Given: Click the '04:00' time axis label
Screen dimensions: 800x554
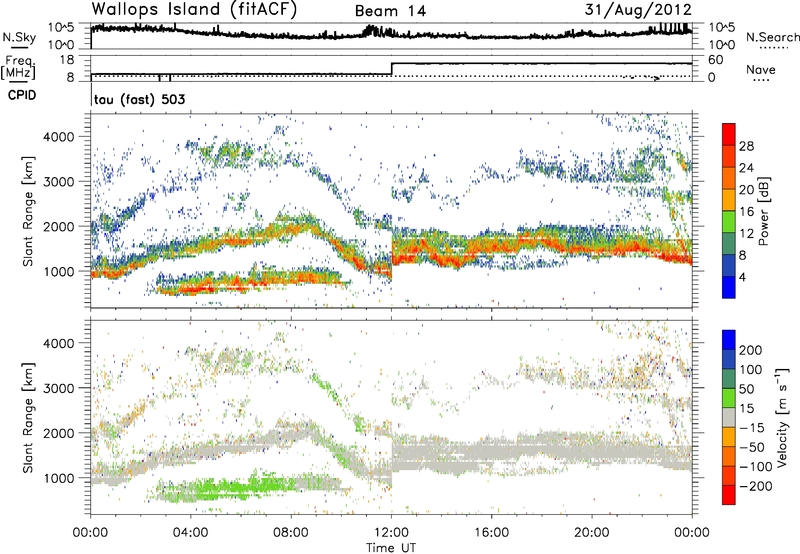Looking at the screenshot, I should [x=190, y=533].
